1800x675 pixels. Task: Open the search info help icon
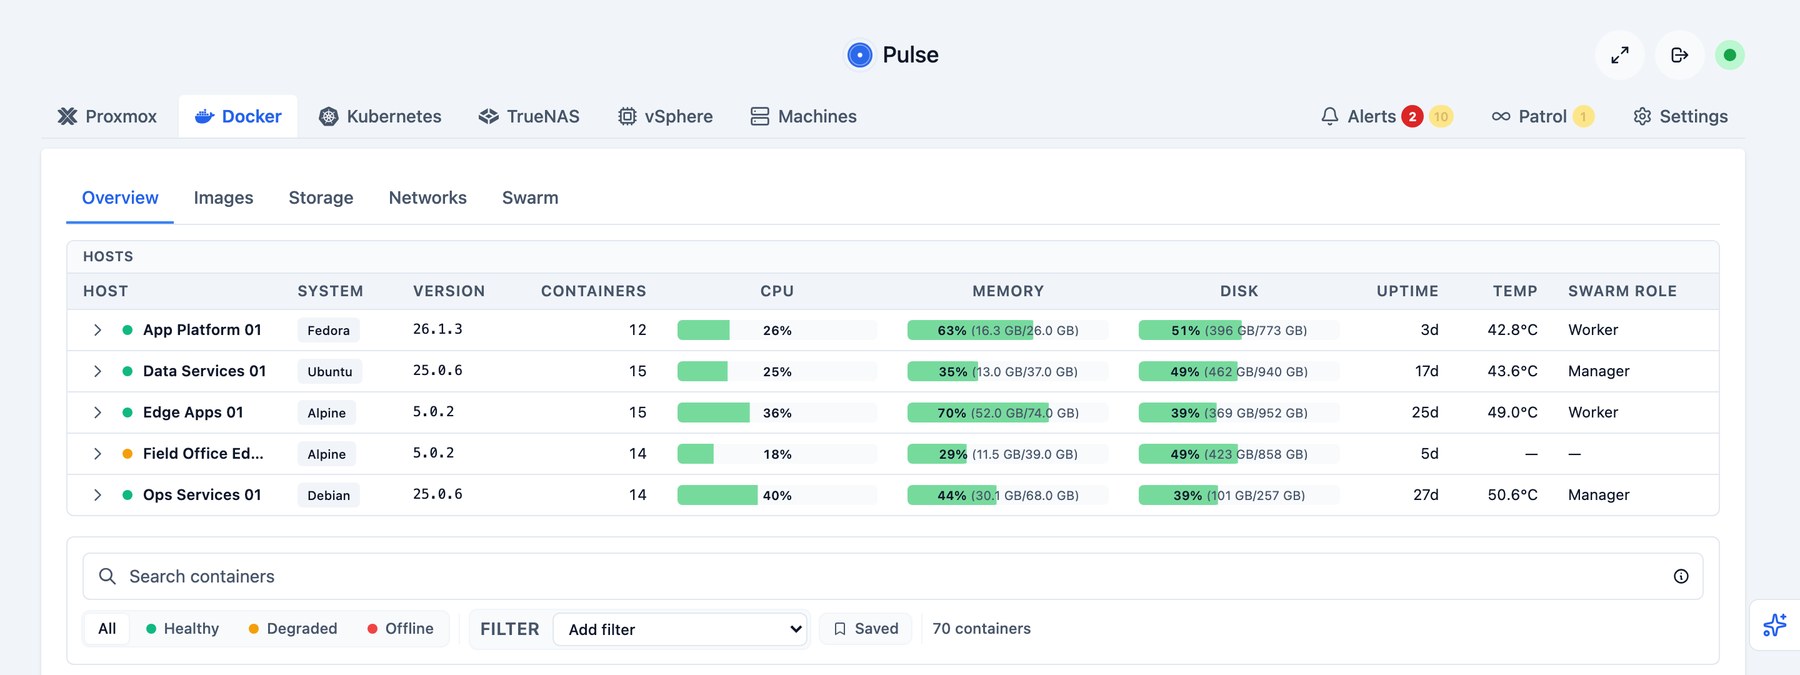point(1681,576)
